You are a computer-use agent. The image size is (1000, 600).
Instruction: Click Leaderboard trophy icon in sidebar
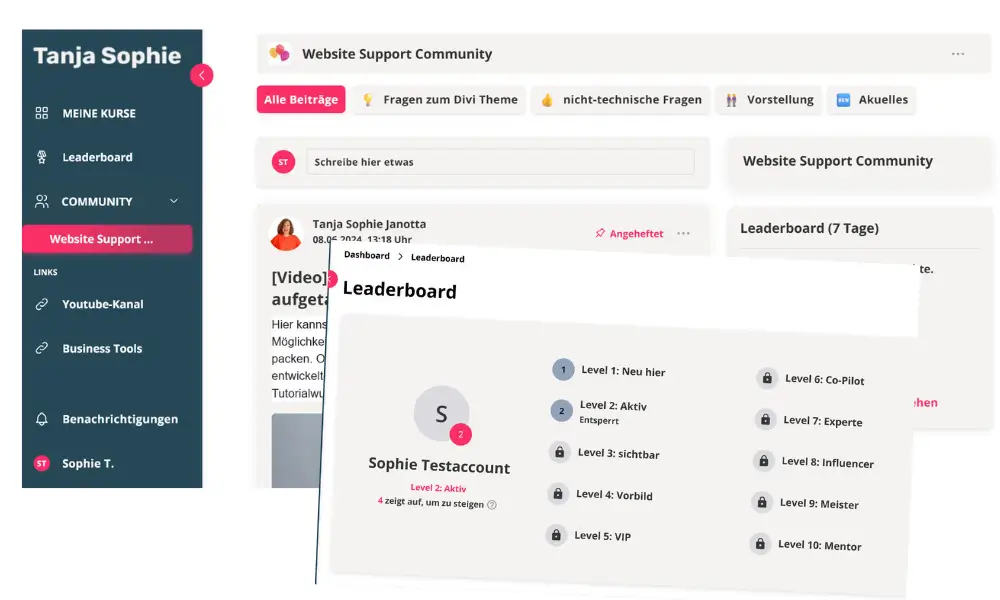(x=41, y=157)
